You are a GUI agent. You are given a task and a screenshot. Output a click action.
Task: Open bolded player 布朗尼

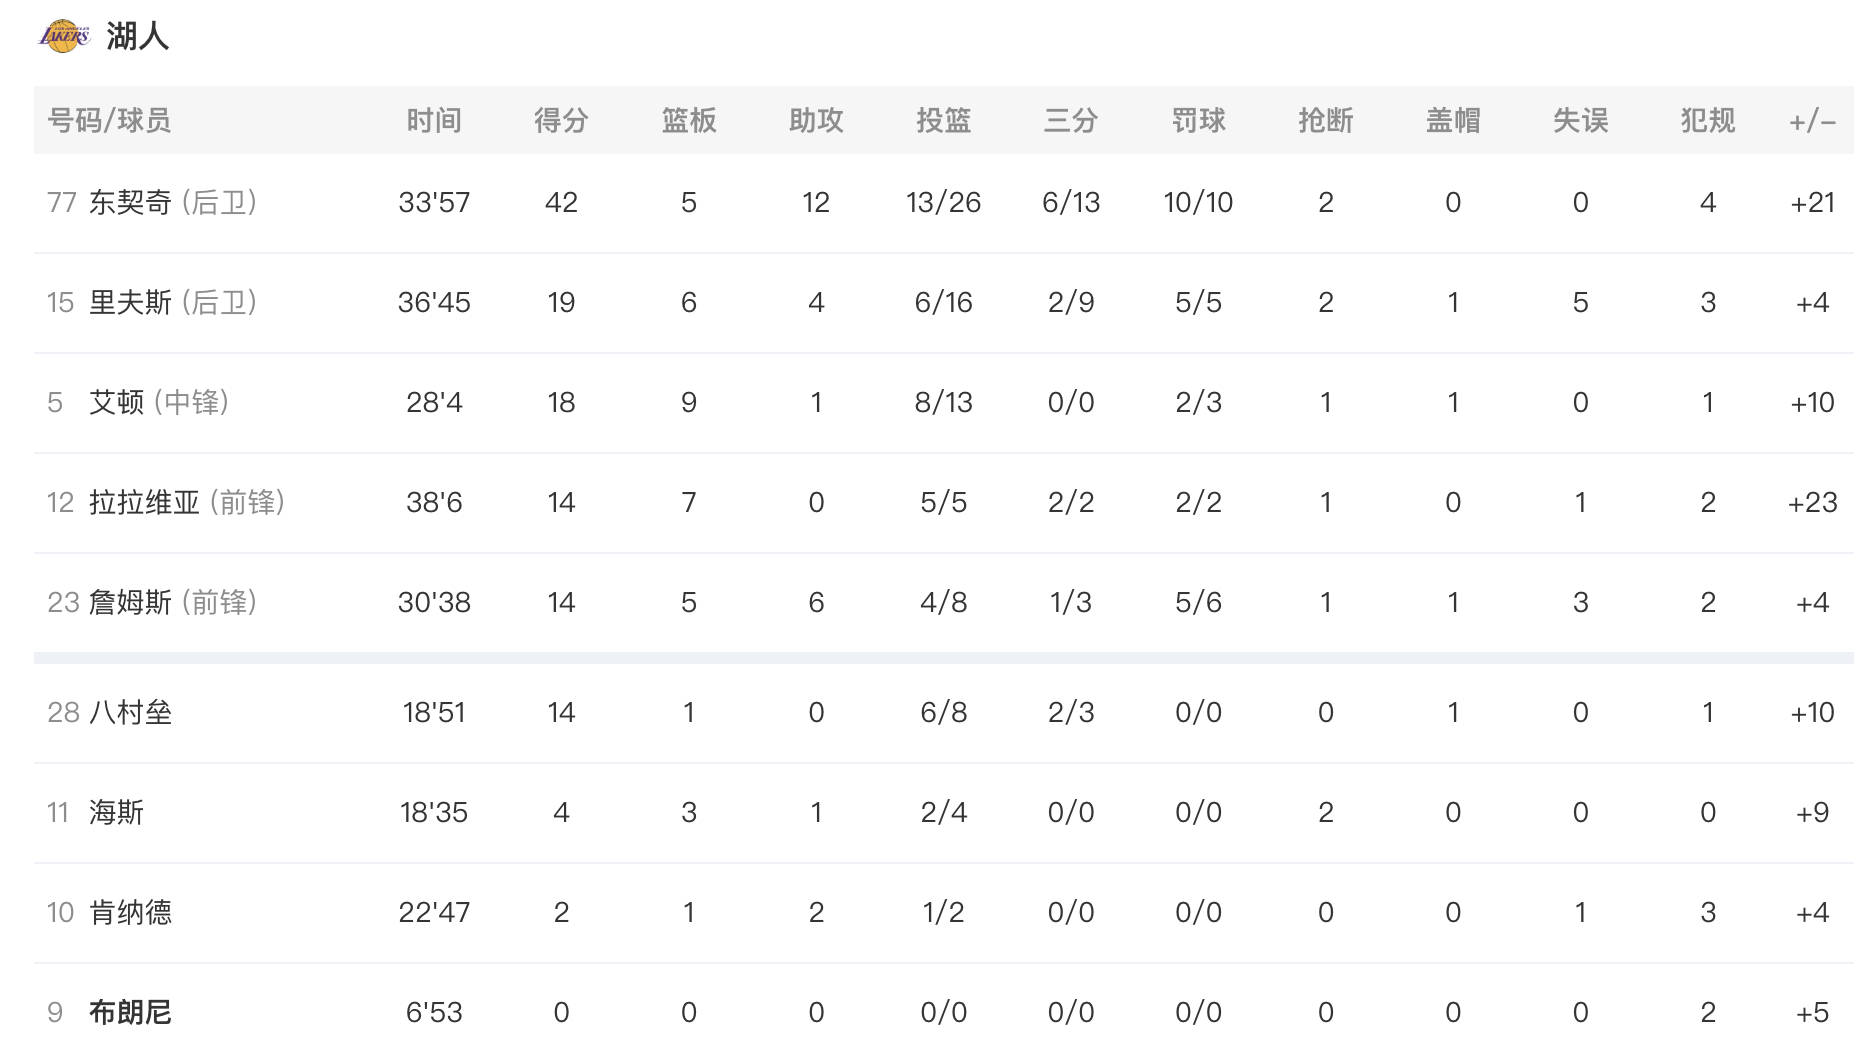pyautogui.click(x=130, y=1012)
